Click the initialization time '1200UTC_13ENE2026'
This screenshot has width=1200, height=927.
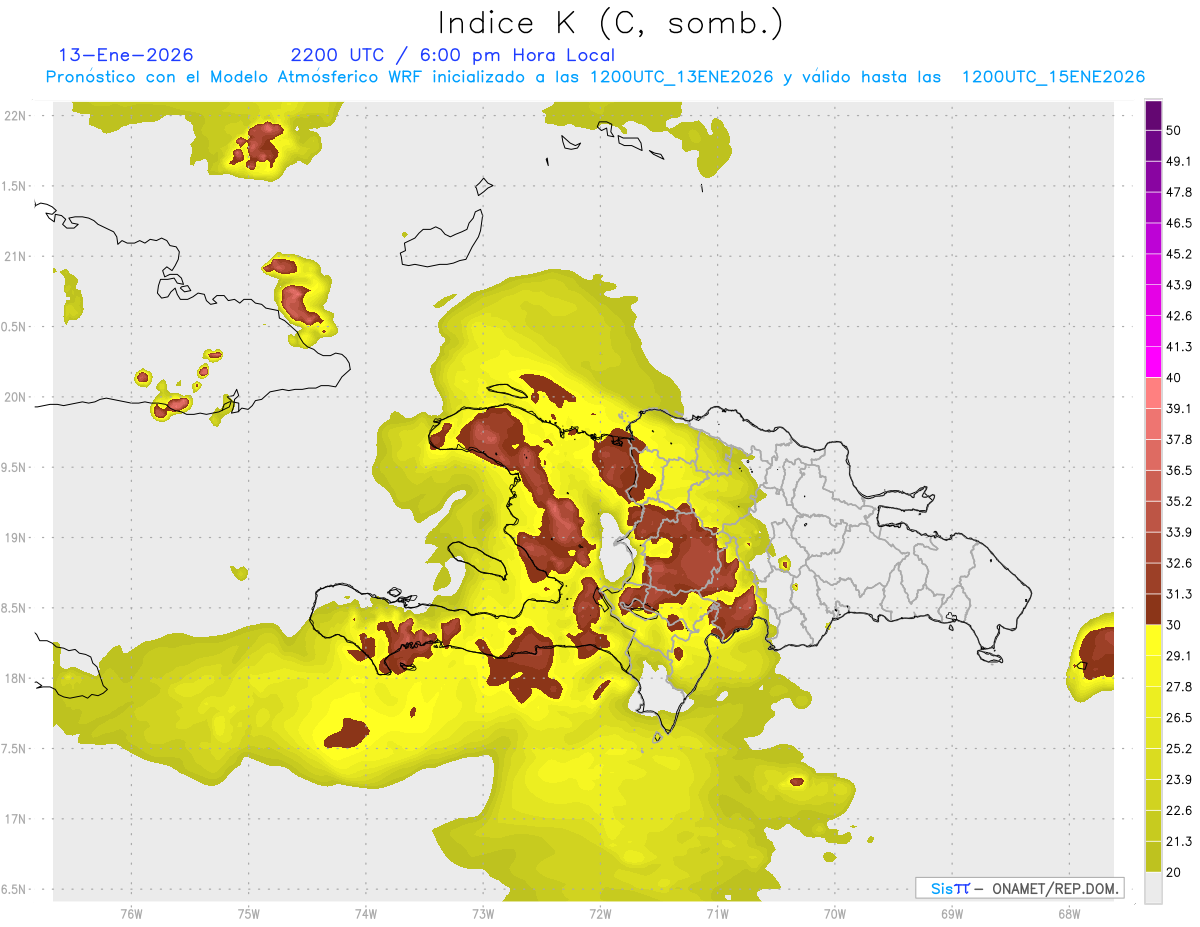coord(681,77)
